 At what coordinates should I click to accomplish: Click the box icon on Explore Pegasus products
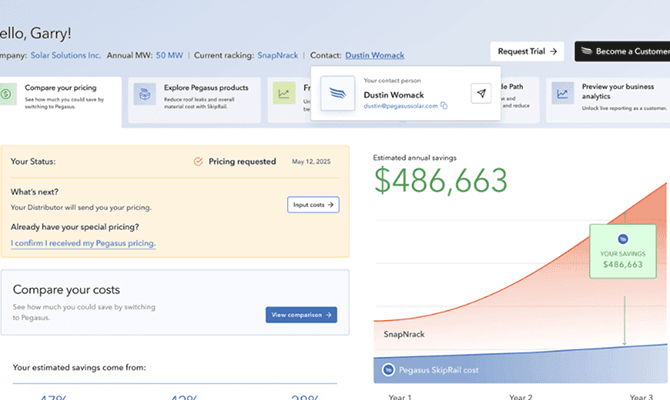[146, 94]
